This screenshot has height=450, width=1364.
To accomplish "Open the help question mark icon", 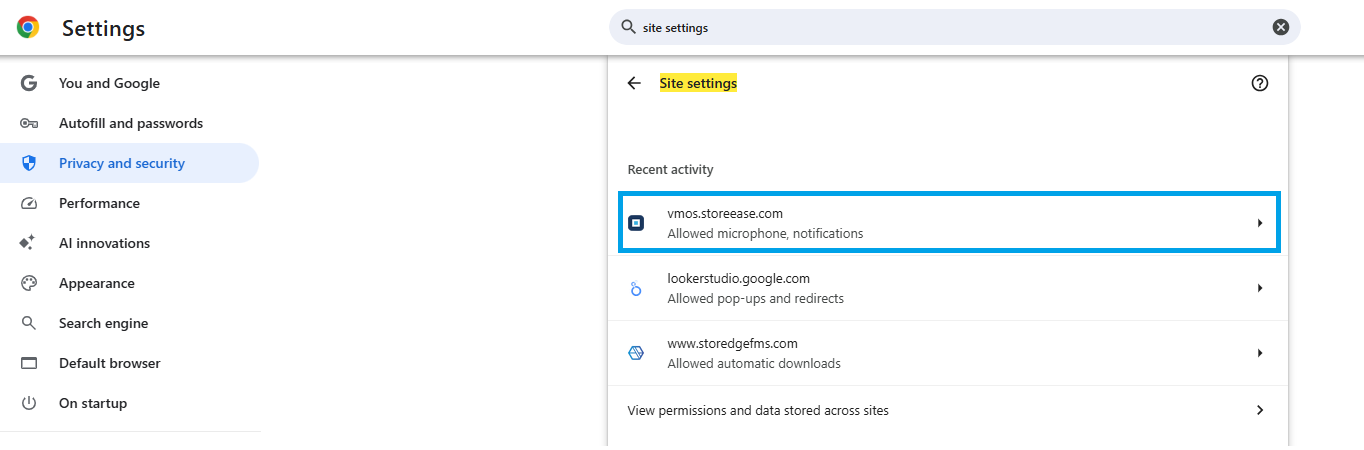I will click(1260, 83).
